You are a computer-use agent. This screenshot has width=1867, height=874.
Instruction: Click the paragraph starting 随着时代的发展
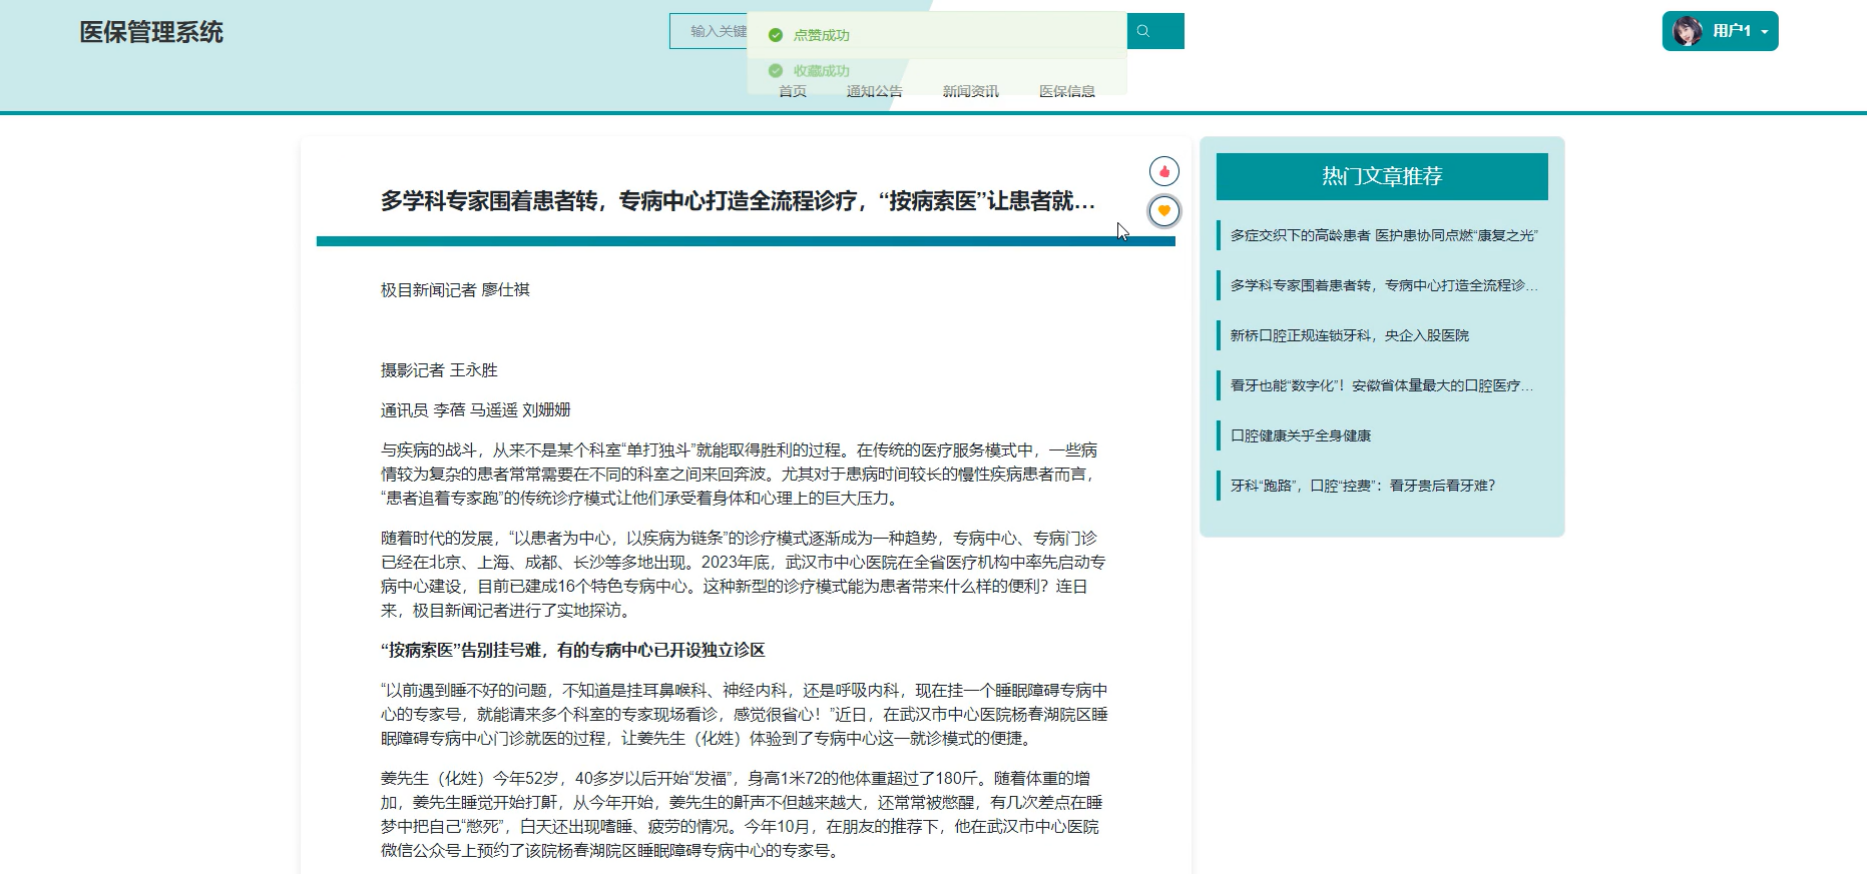click(x=743, y=574)
